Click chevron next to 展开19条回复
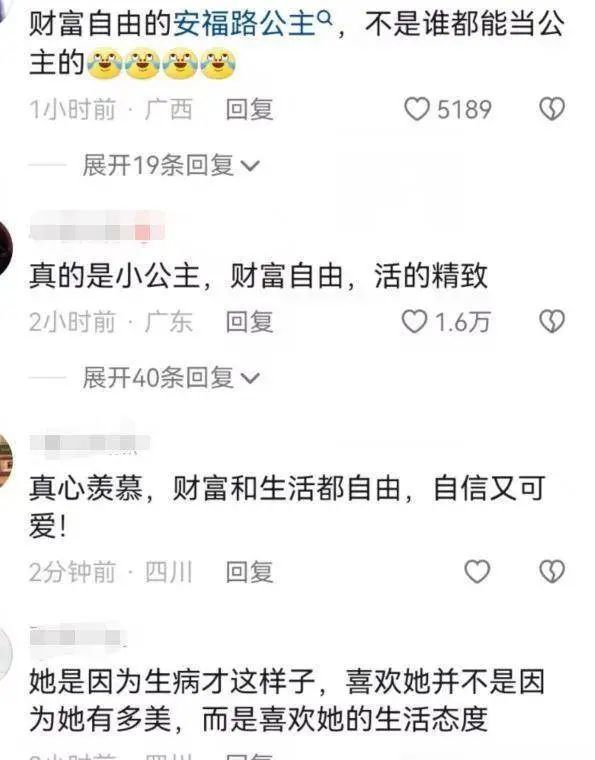Screen dimensions: 595x760 point(250,166)
